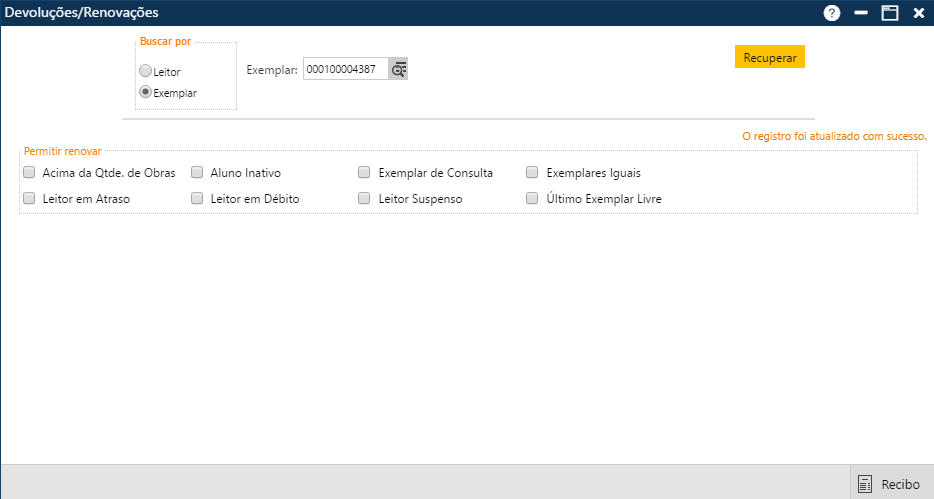Image resolution: width=934 pixels, height=499 pixels.
Task: Click the Exemplar search lookup icon
Action: [399, 69]
